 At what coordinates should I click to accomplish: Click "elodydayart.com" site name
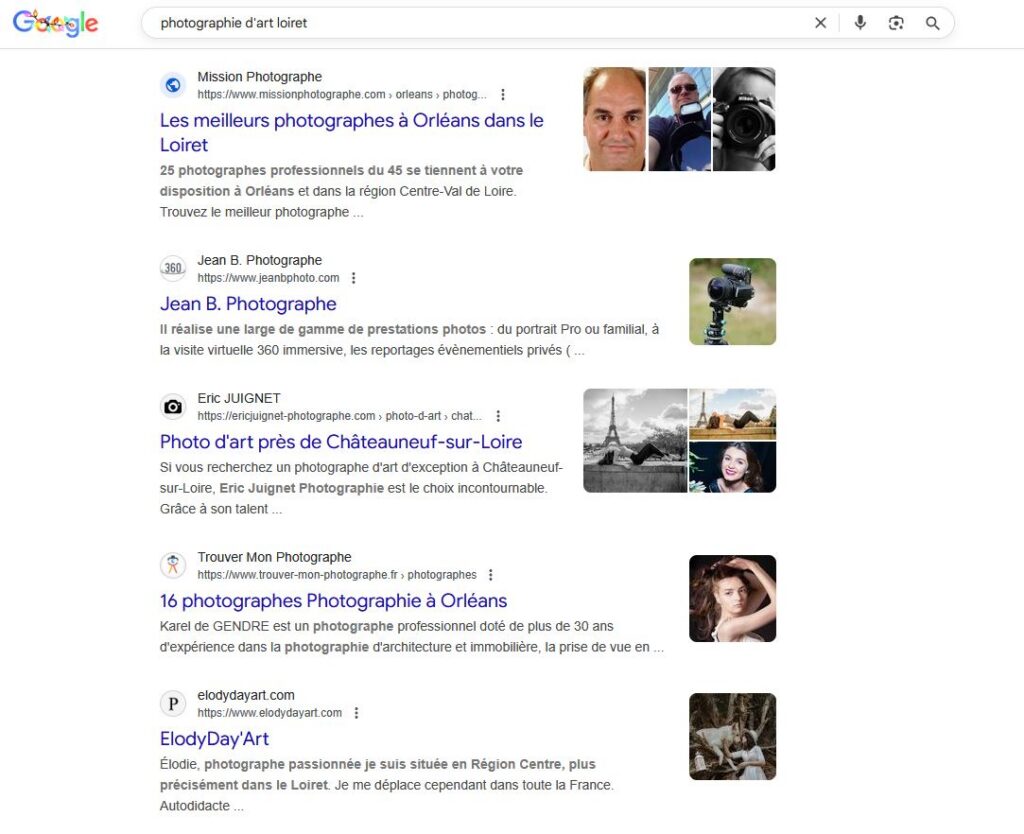coord(246,696)
